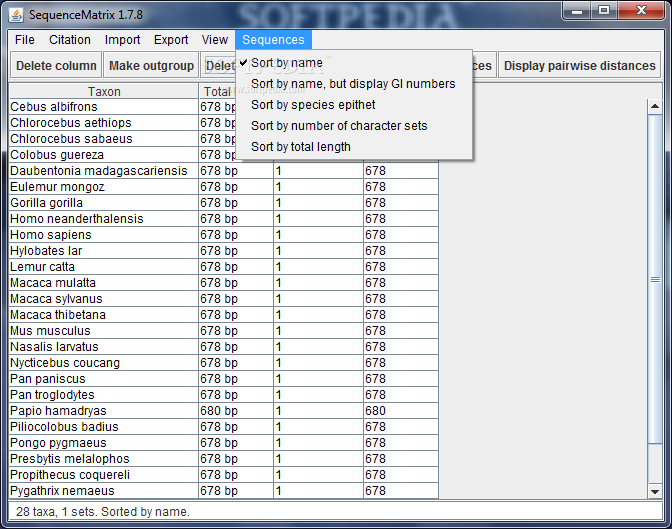The height and width of the screenshot is (529, 672).
Task: Select the Gorilla gorilla taxon
Action: (103, 203)
